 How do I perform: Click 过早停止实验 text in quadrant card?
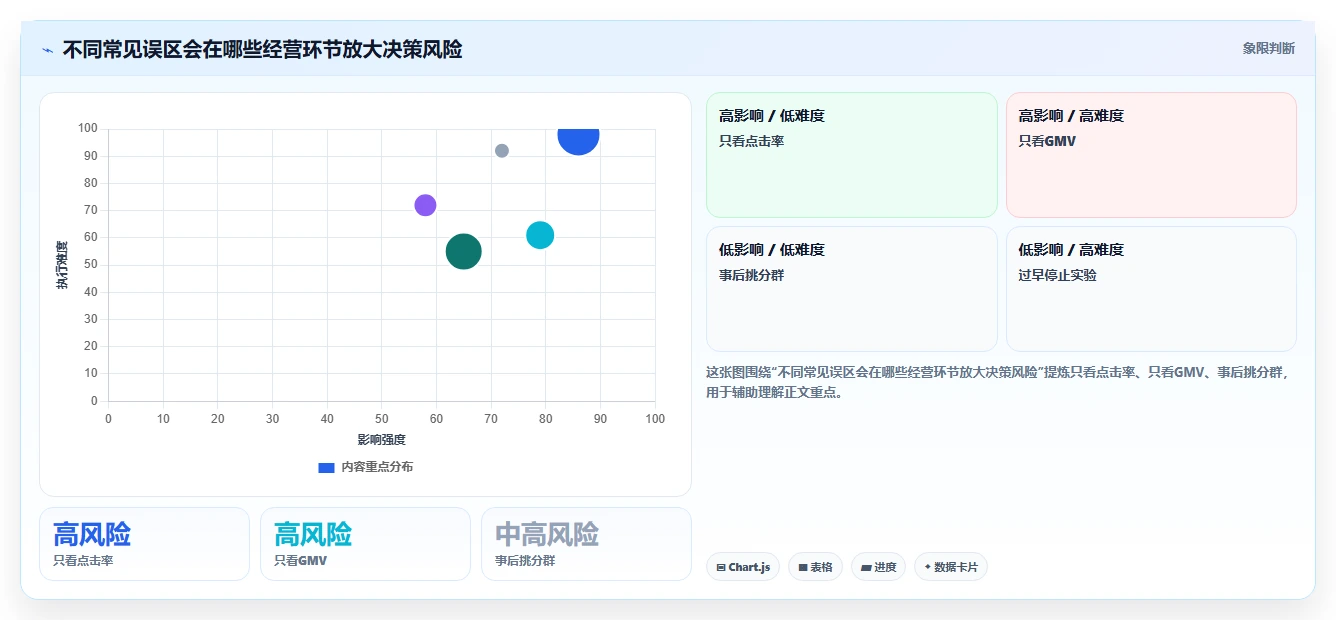(x=1057, y=275)
